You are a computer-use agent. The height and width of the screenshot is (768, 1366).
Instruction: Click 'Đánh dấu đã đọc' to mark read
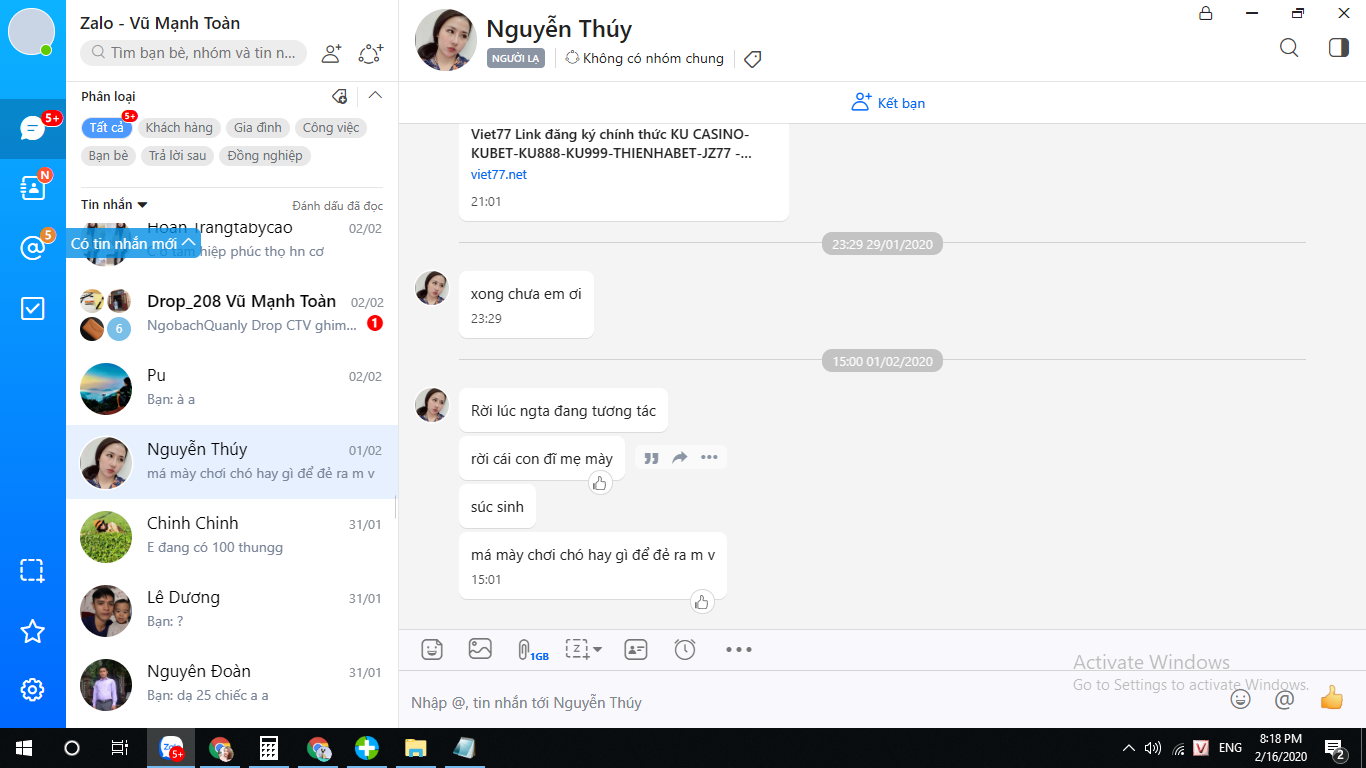pyautogui.click(x=338, y=206)
